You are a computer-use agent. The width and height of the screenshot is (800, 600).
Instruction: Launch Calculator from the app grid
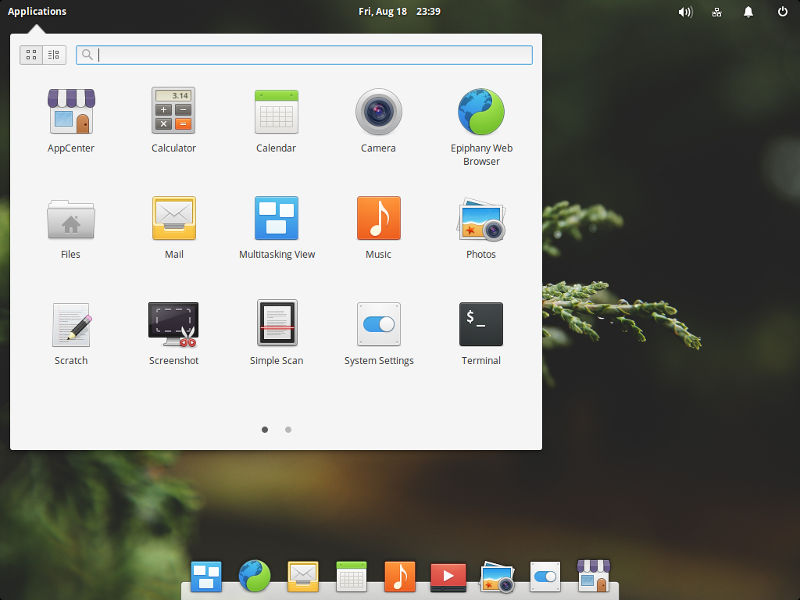click(173, 121)
